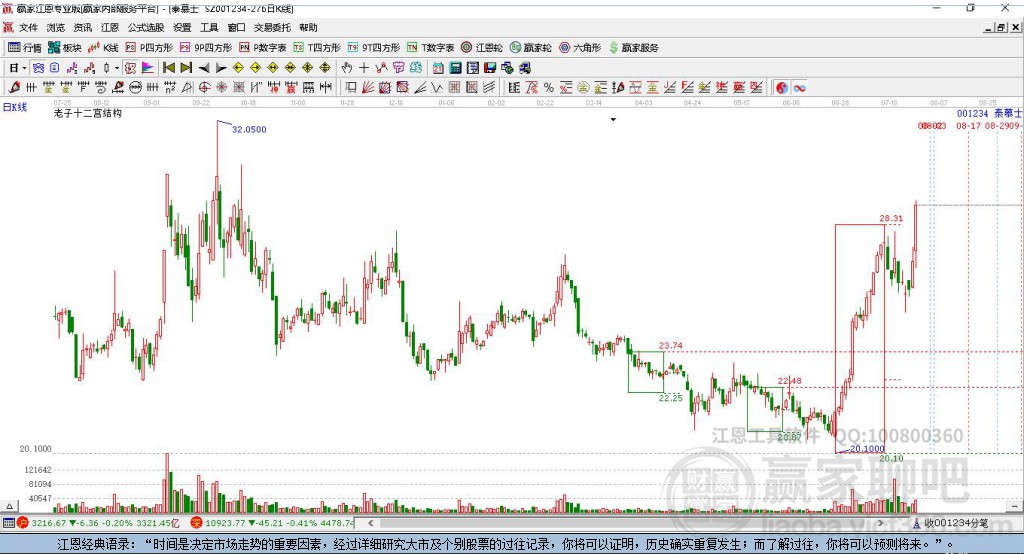Open the P数字表 tool
The height and width of the screenshot is (554, 1024).
[x=263, y=48]
